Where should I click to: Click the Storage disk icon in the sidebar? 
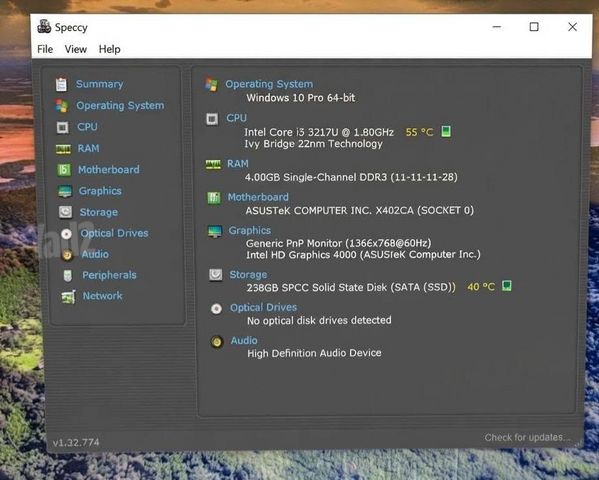coord(65,212)
